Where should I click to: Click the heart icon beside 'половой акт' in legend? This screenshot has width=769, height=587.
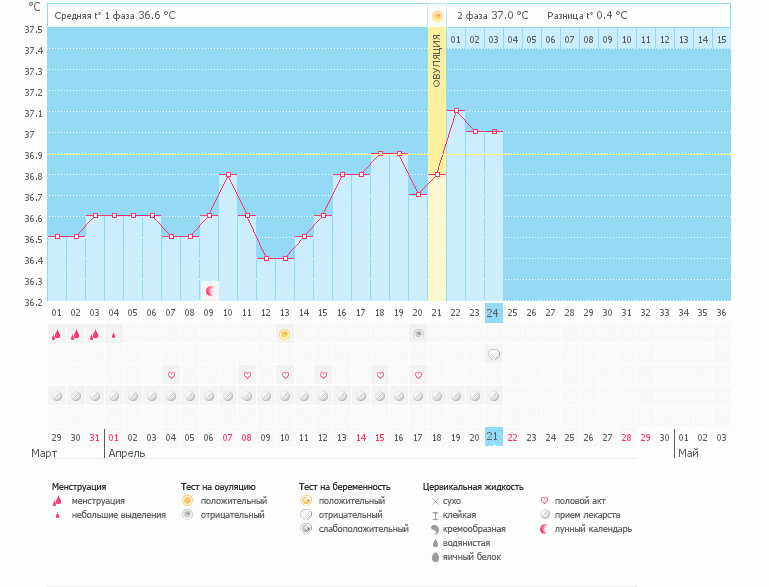click(545, 500)
